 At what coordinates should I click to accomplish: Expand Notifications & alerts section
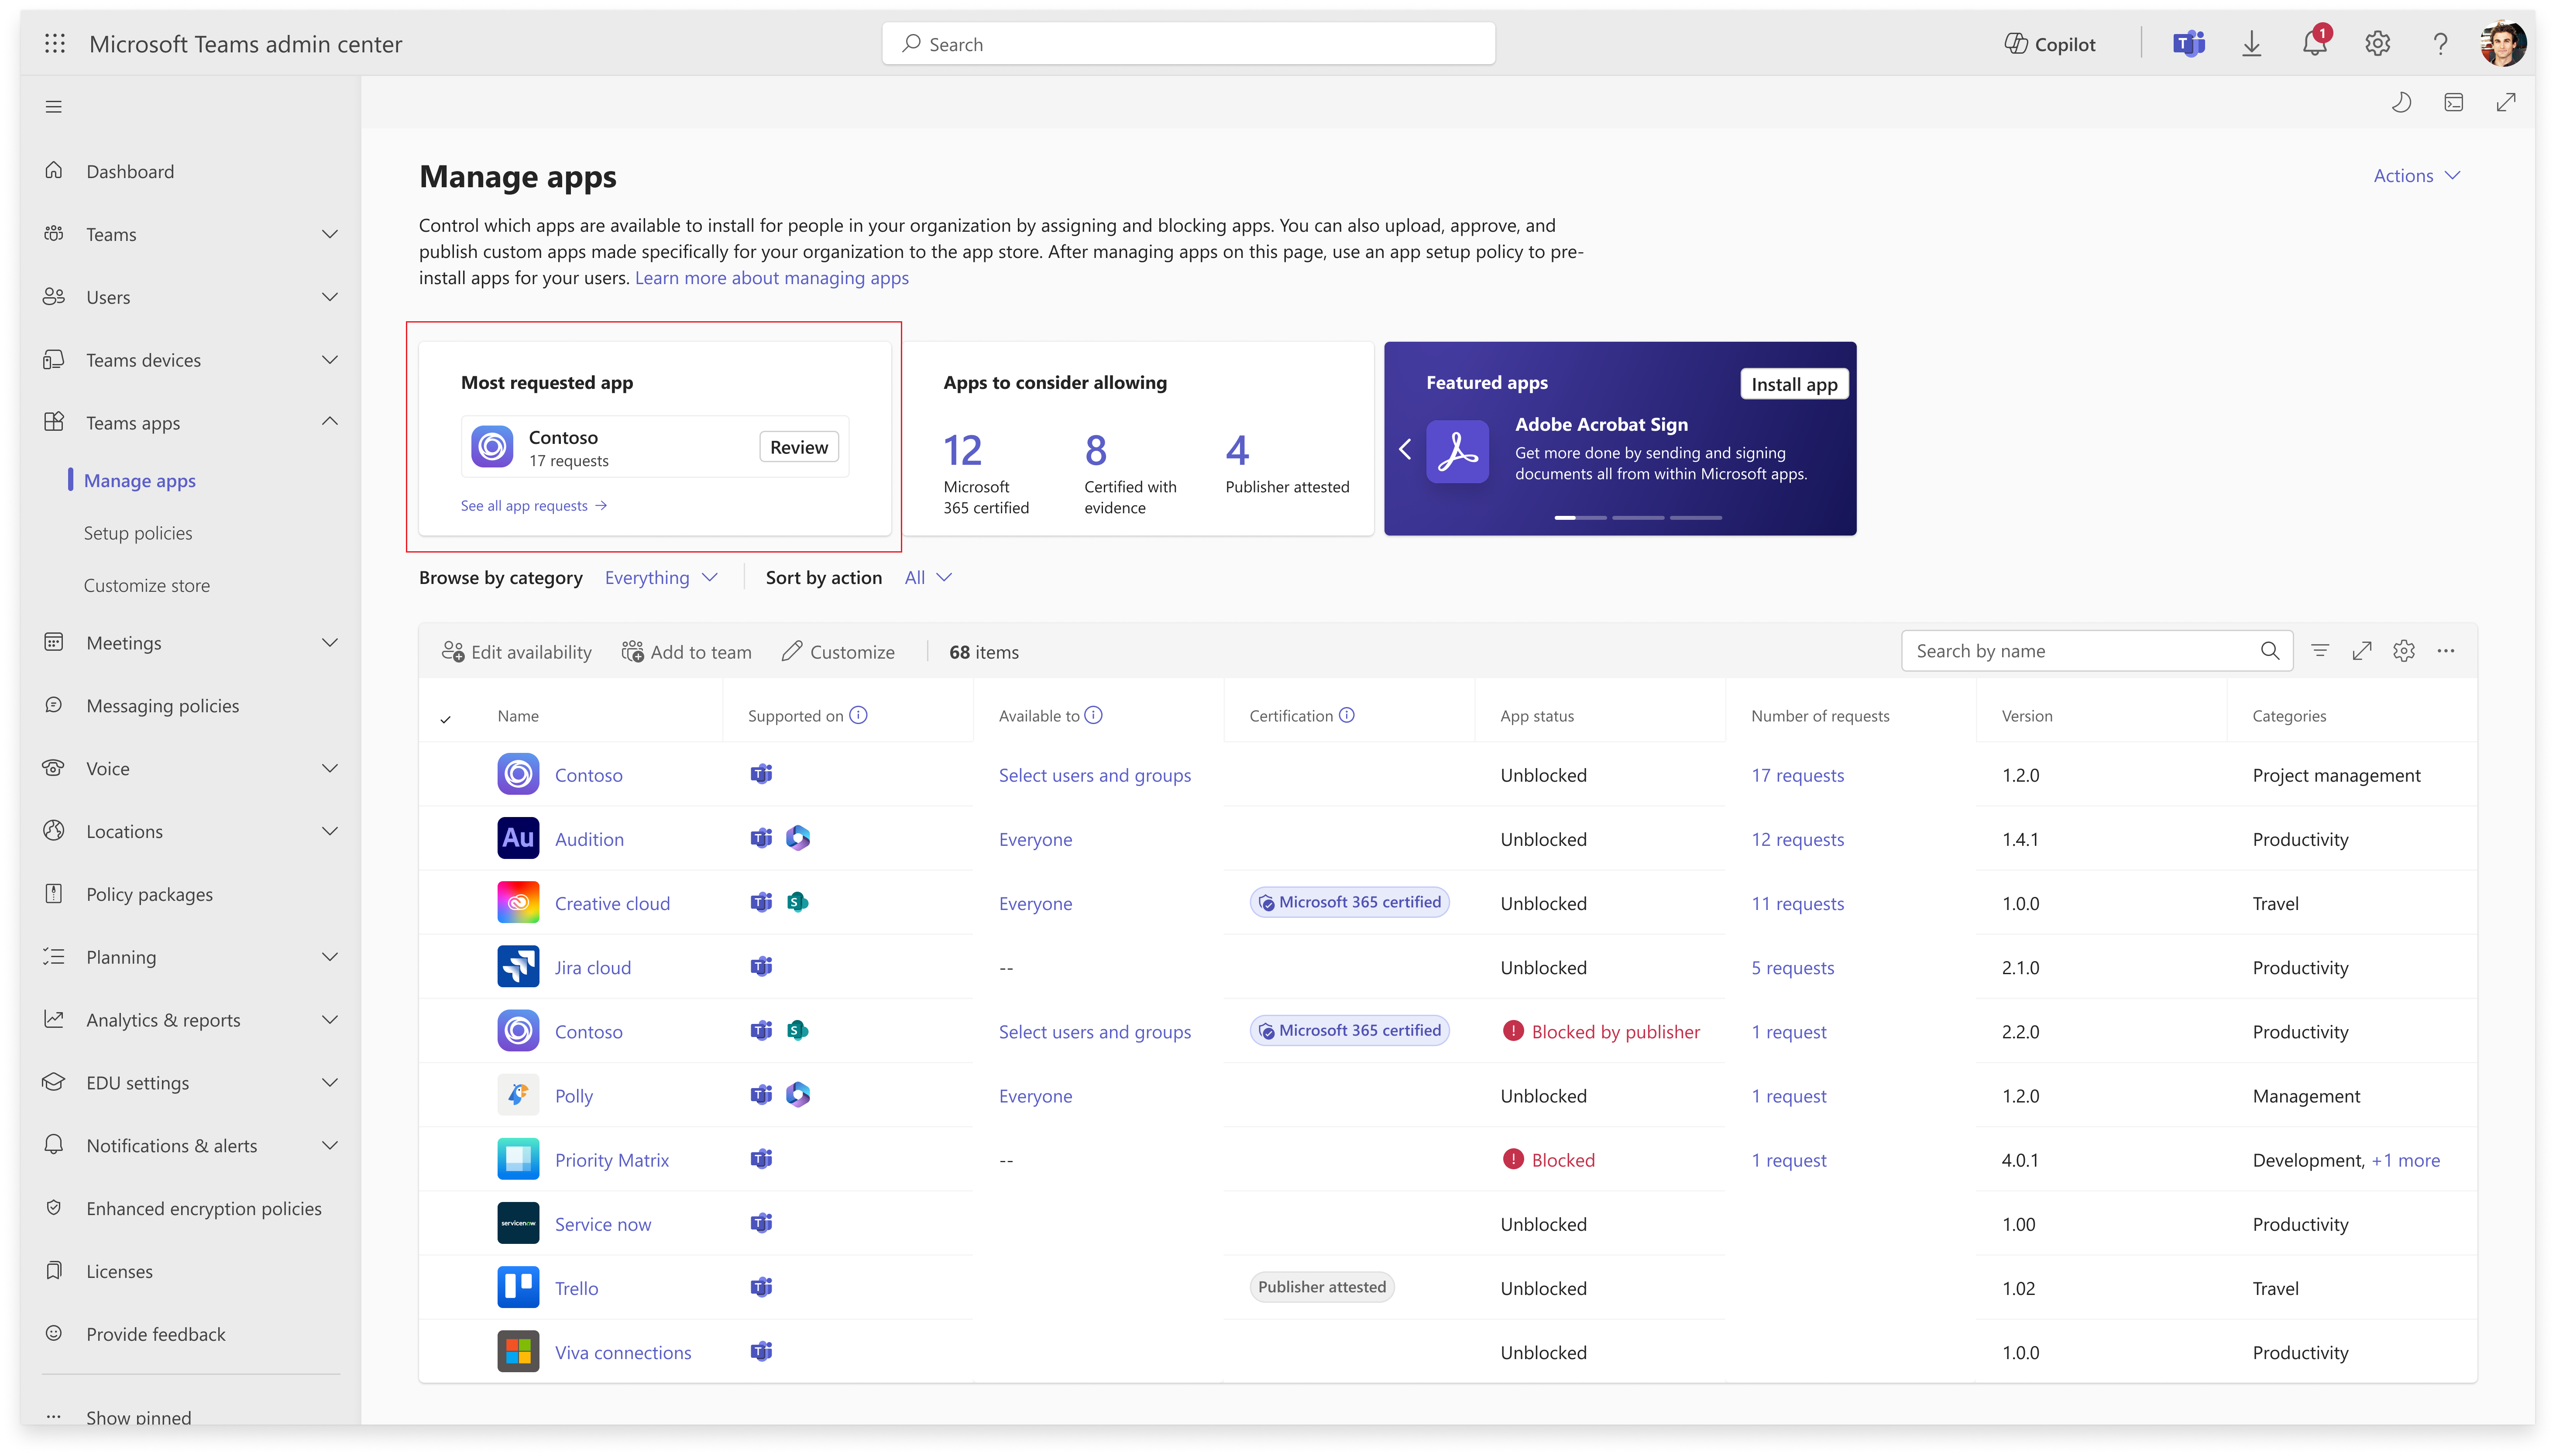[330, 1144]
